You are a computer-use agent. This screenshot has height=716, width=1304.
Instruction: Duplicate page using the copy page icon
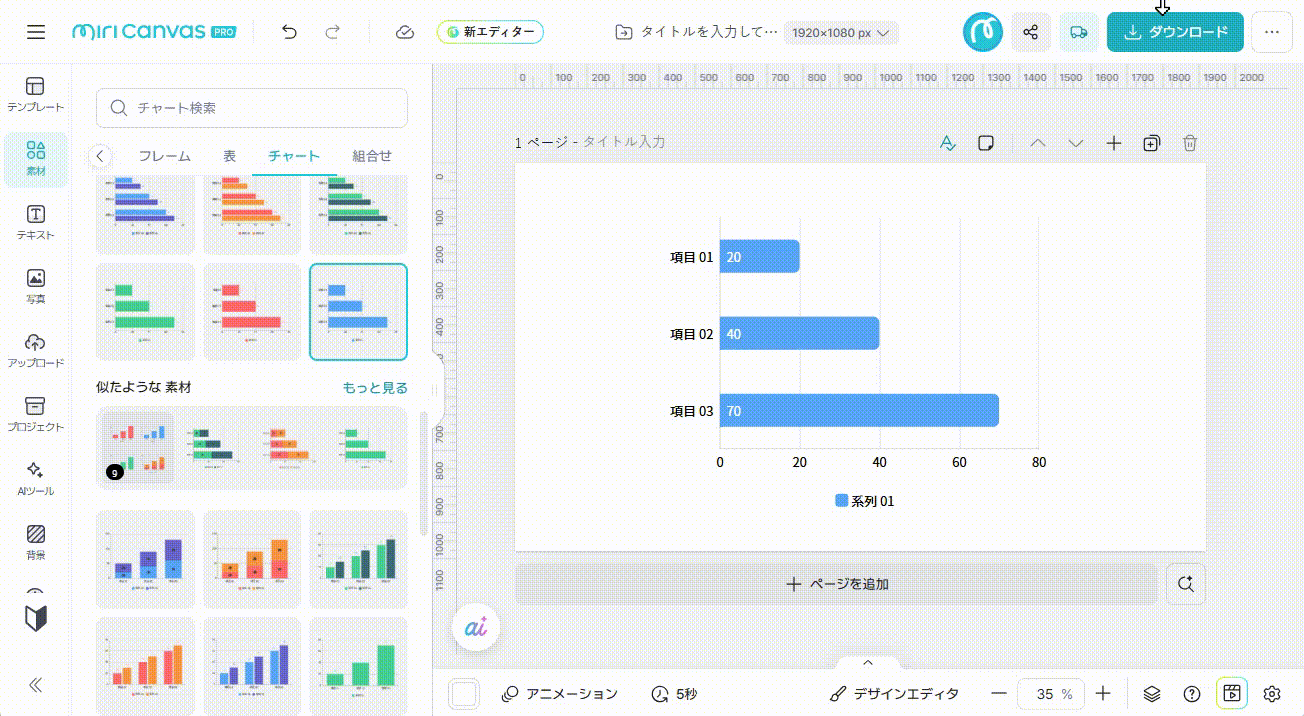pos(1151,143)
